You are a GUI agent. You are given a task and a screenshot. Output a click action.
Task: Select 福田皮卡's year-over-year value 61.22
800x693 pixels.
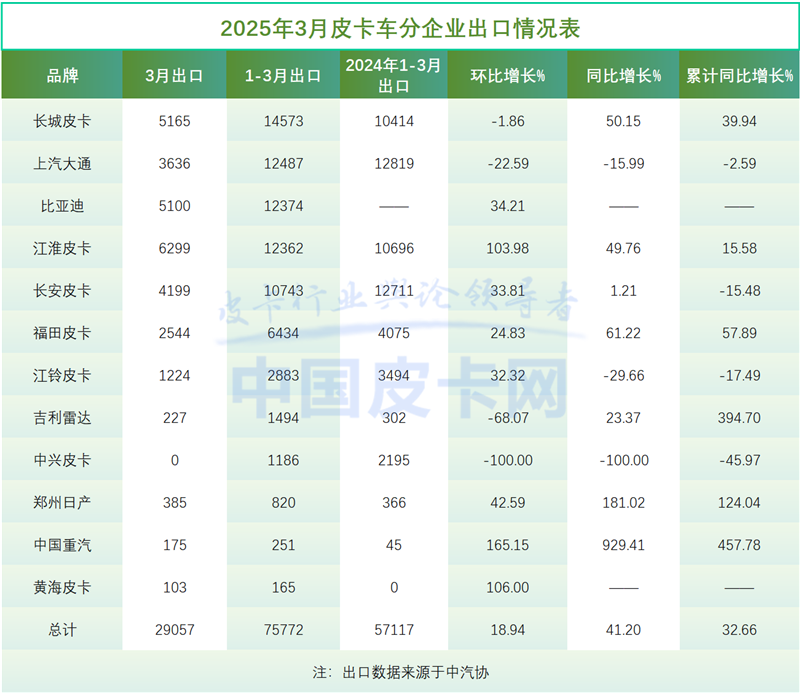coord(623,333)
